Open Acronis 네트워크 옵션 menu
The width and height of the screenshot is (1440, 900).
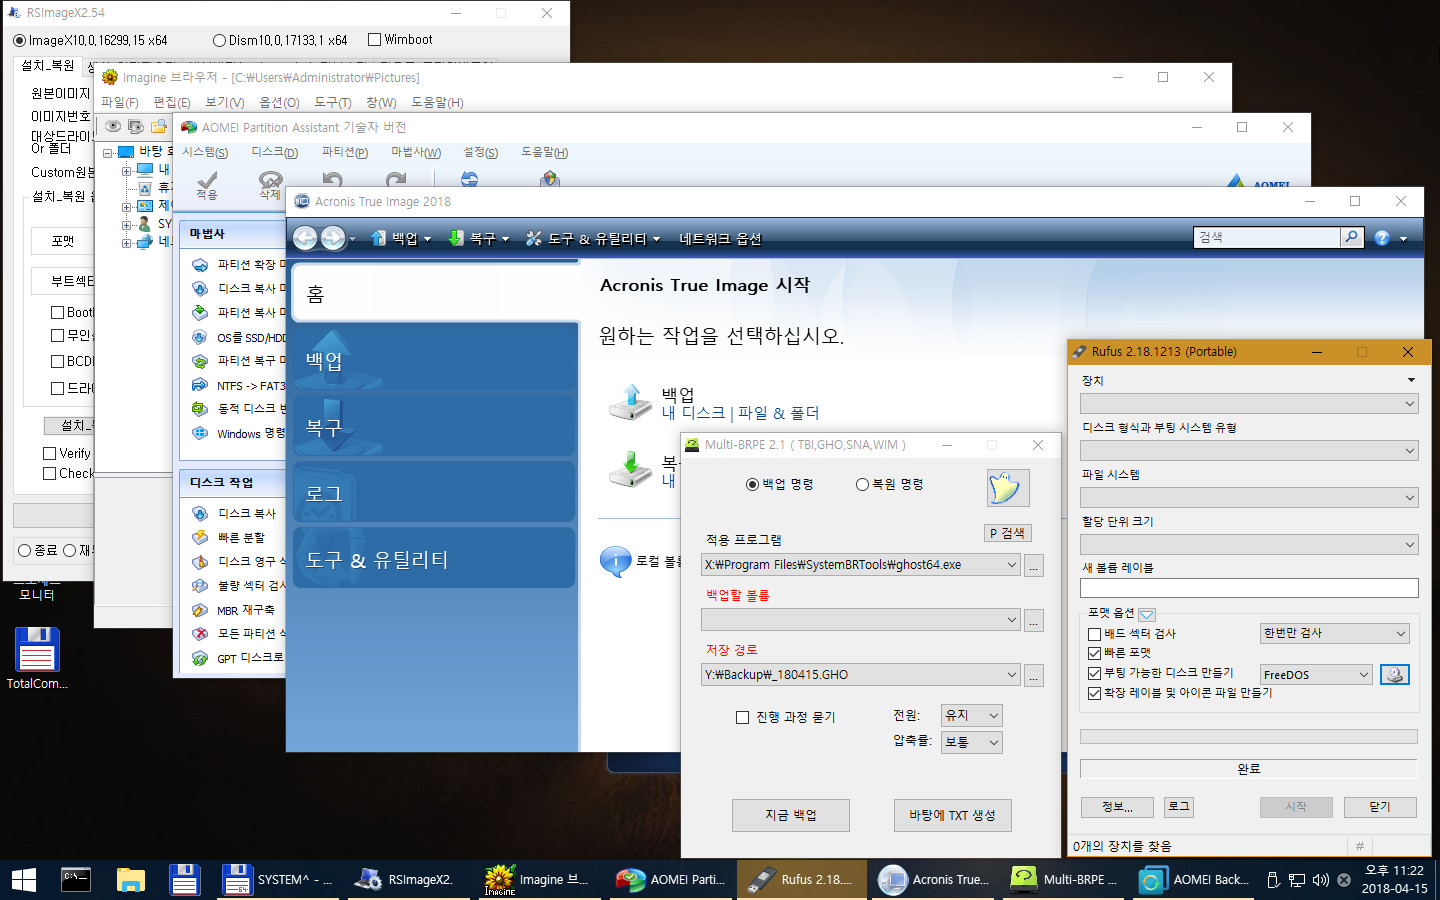point(720,238)
